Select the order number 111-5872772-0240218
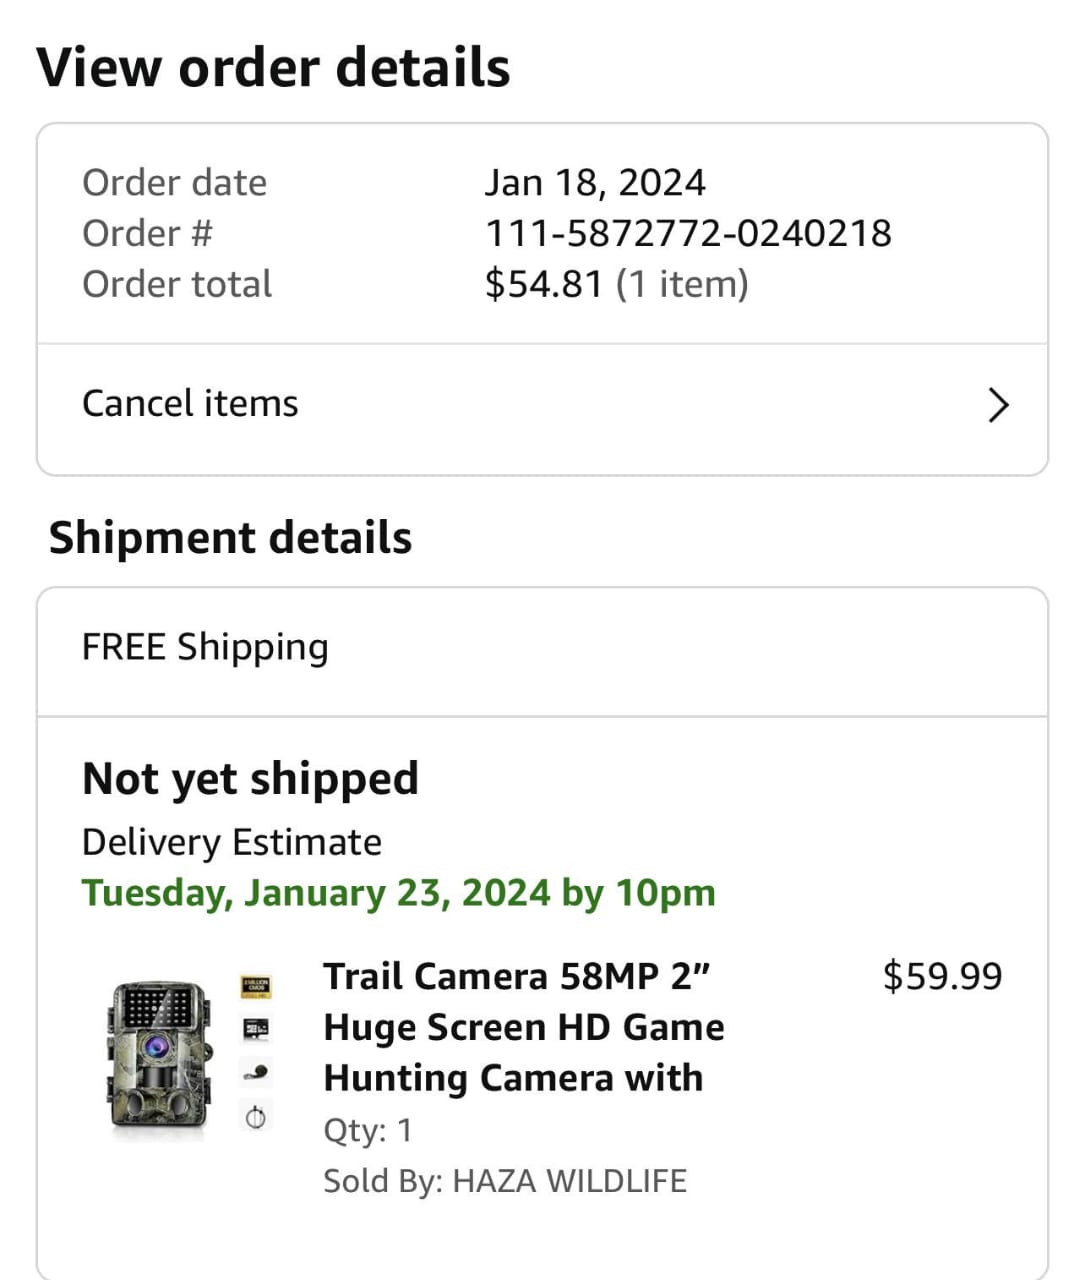The height and width of the screenshot is (1280, 1085). click(688, 233)
